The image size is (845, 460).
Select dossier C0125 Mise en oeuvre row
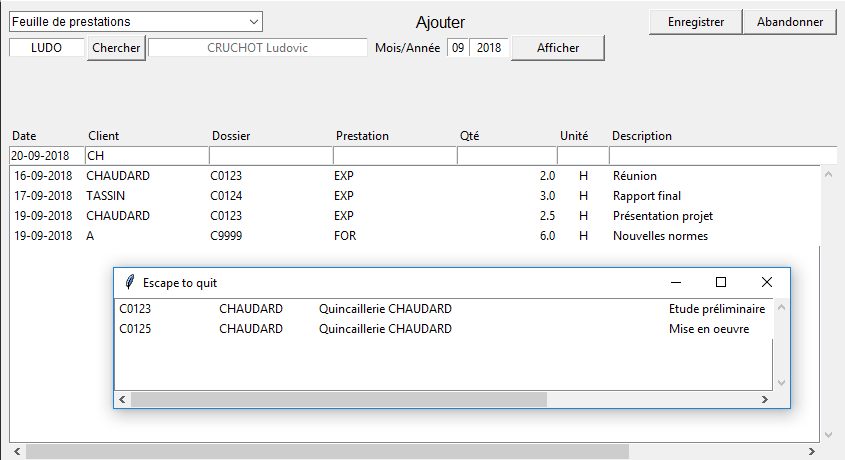[x=440, y=329]
